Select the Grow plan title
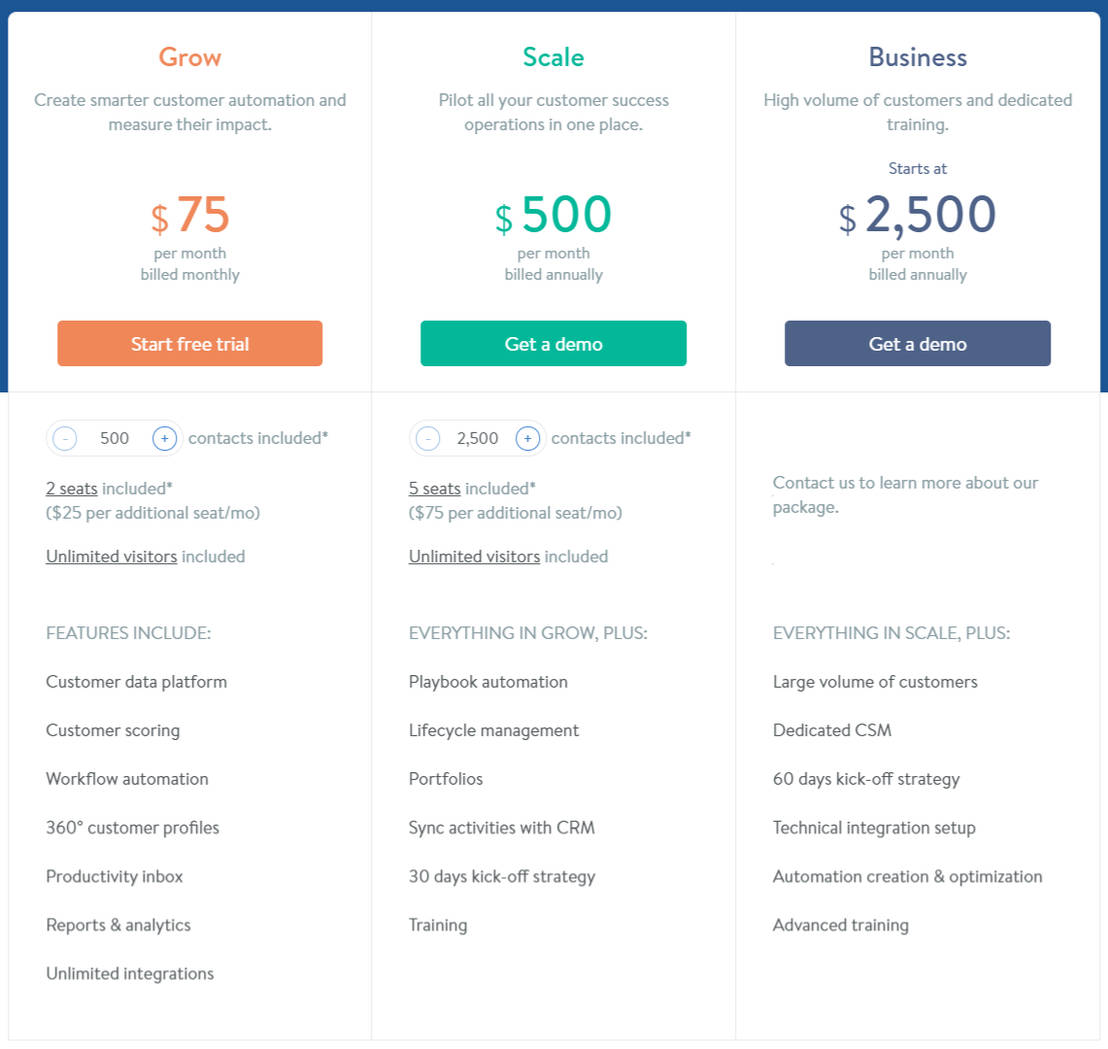Screen dimensions: 1108x1049 point(189,57)
